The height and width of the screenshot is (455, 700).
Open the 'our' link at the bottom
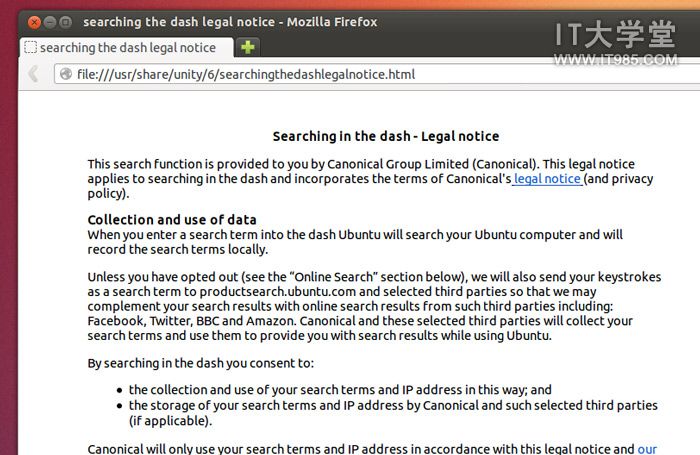(x=647, y=448)
